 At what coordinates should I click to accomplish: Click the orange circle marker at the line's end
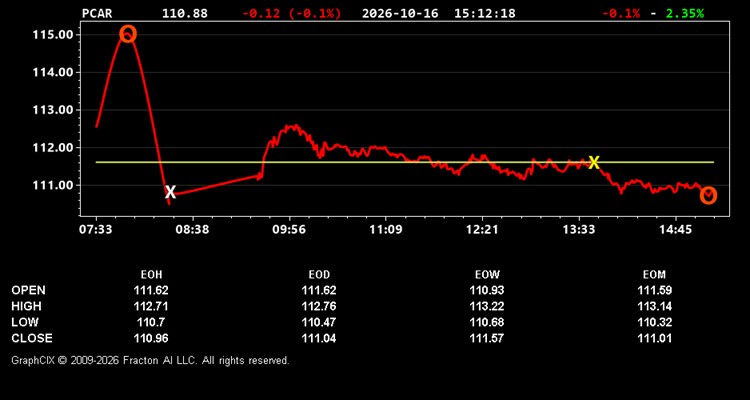tap(708, 195)
